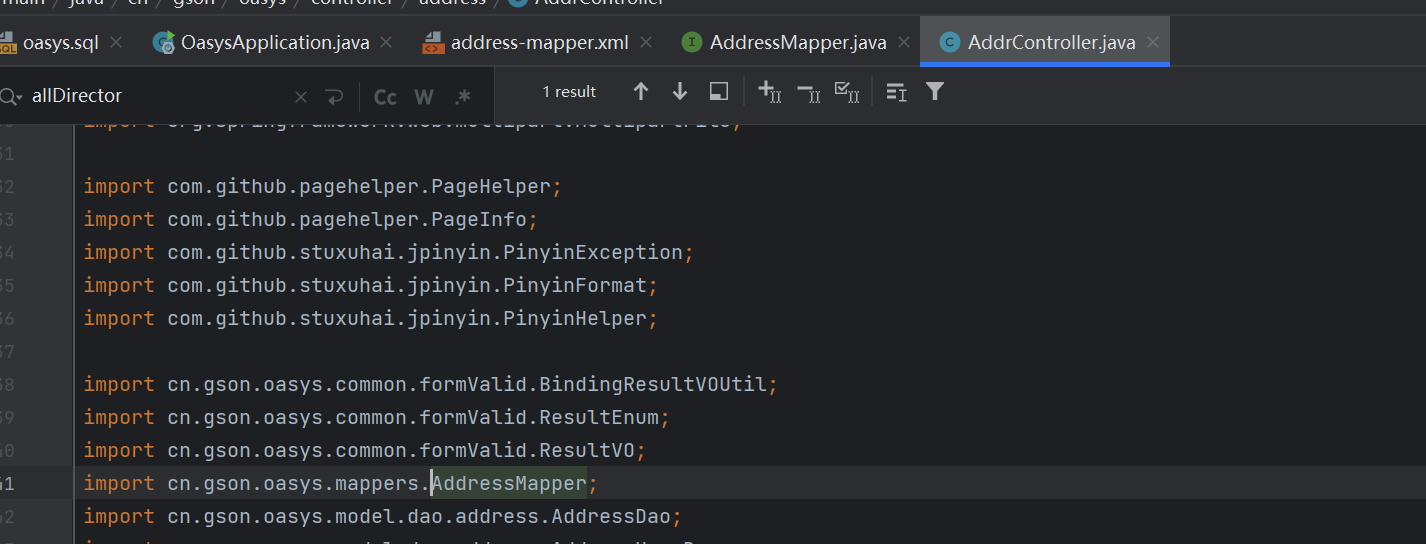The width and height of the screenshot is (1426, 544).
Task: Close the oasys.sql tab
Action: (x=116, y=43)
